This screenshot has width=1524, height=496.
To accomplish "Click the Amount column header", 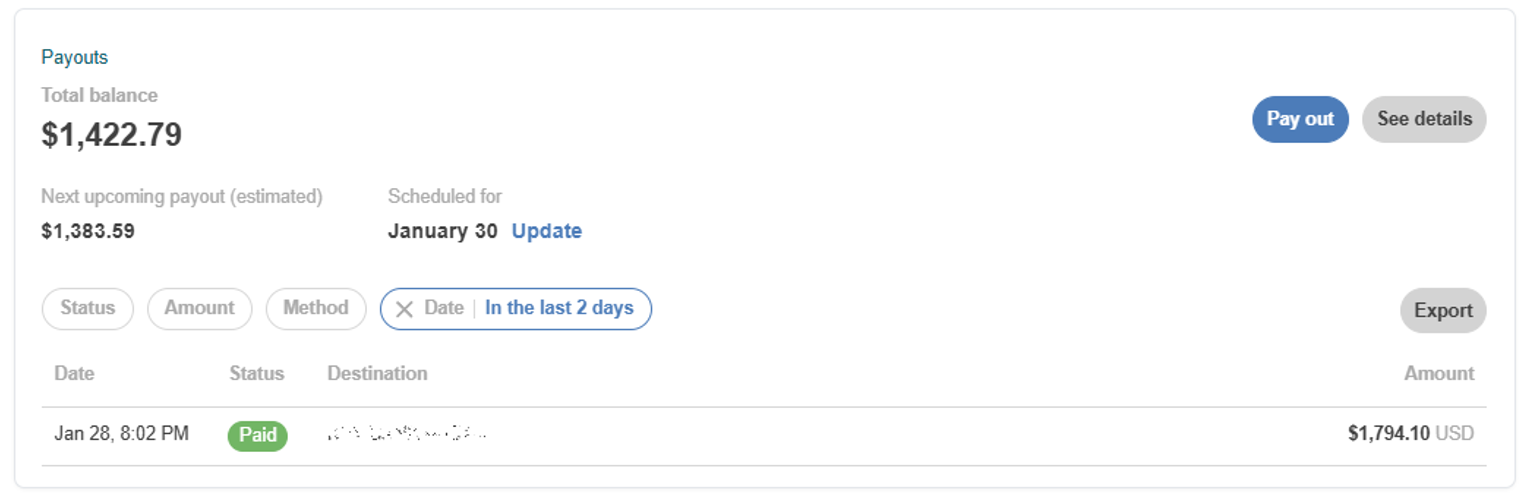I will click(1439, 373).
